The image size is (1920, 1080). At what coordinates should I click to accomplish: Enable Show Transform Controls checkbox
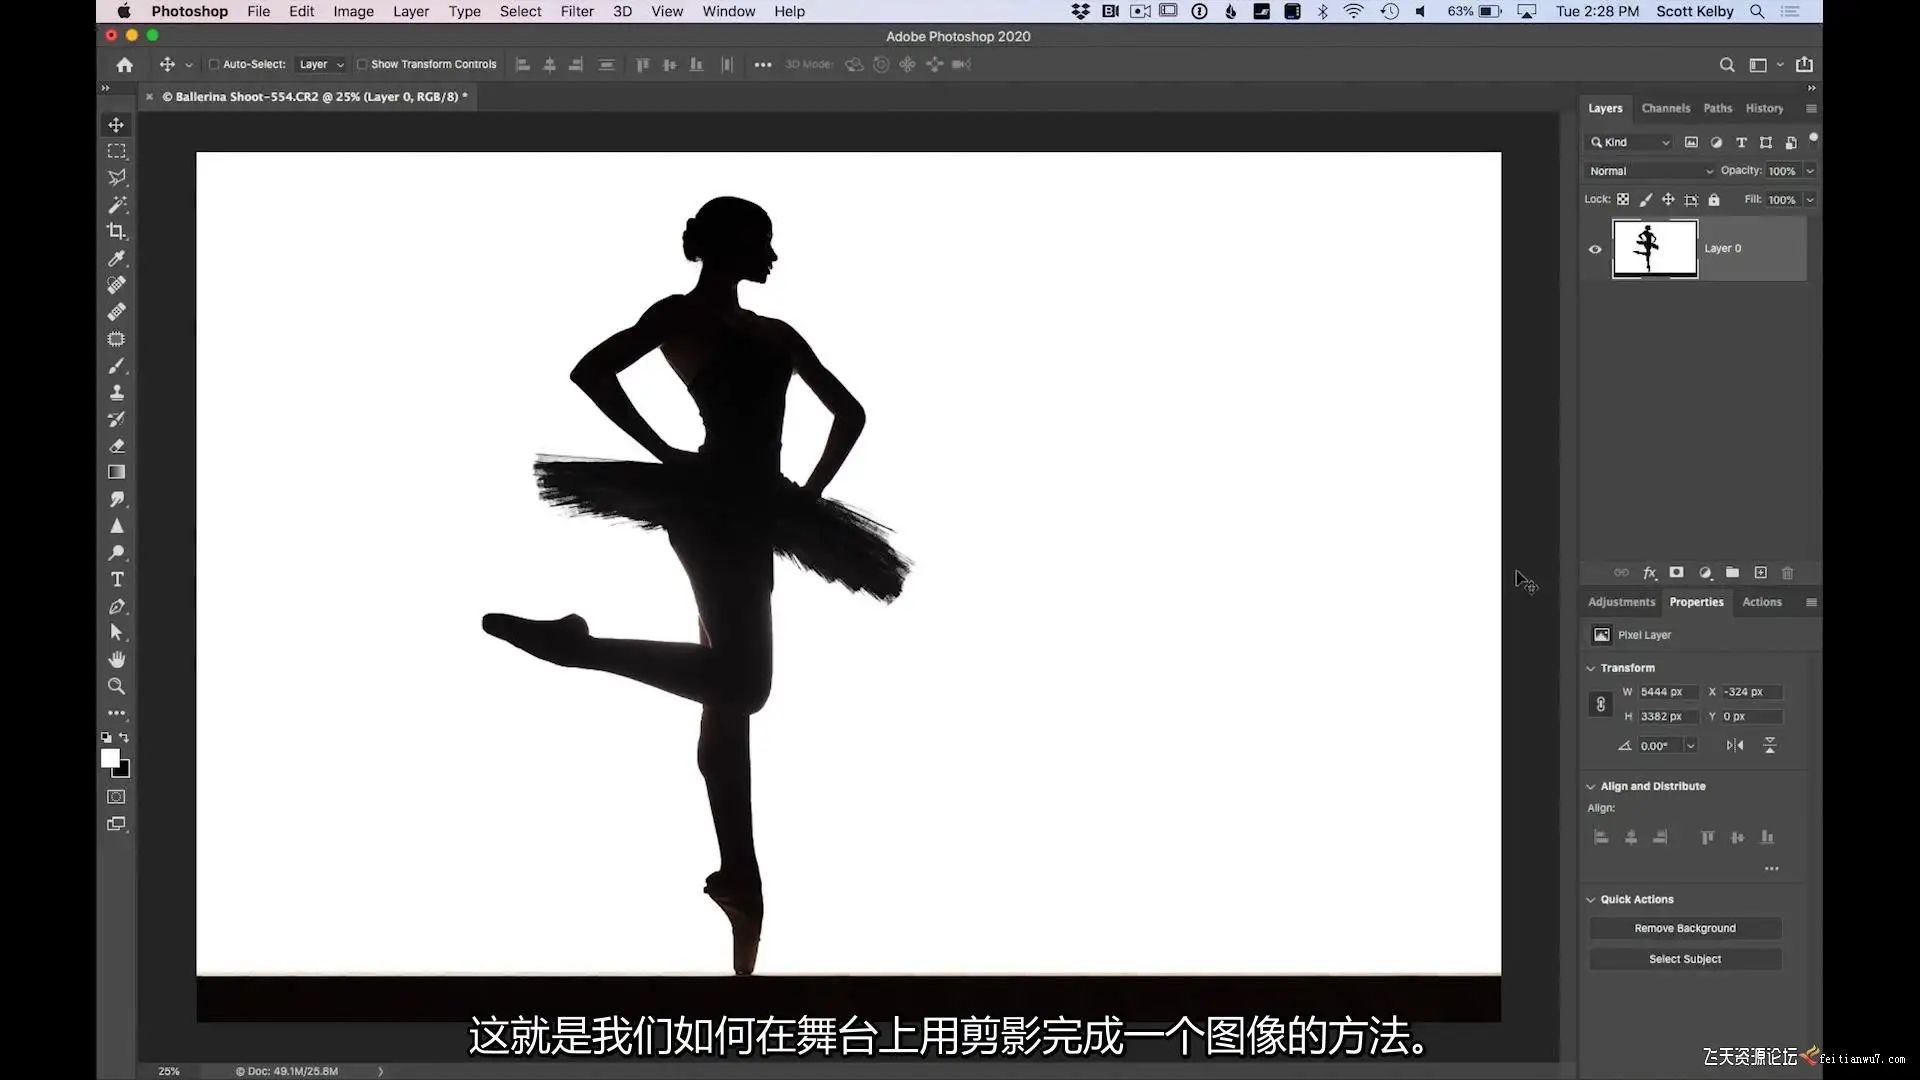362,64
